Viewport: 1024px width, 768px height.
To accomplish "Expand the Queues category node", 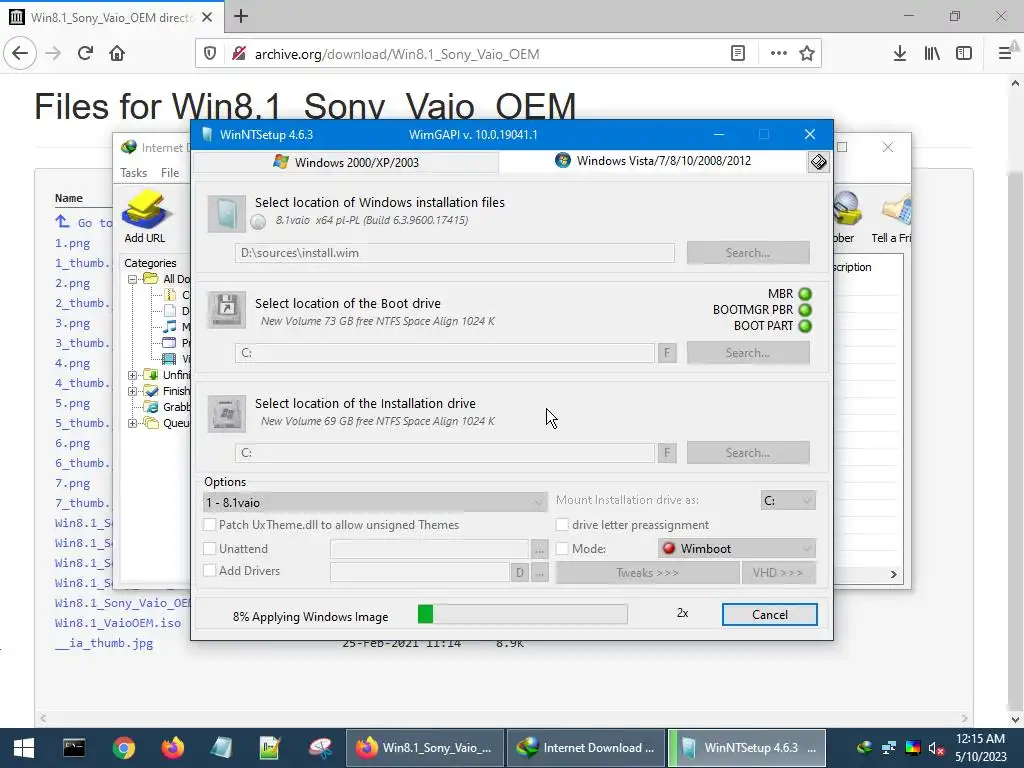I will [133, 423].
